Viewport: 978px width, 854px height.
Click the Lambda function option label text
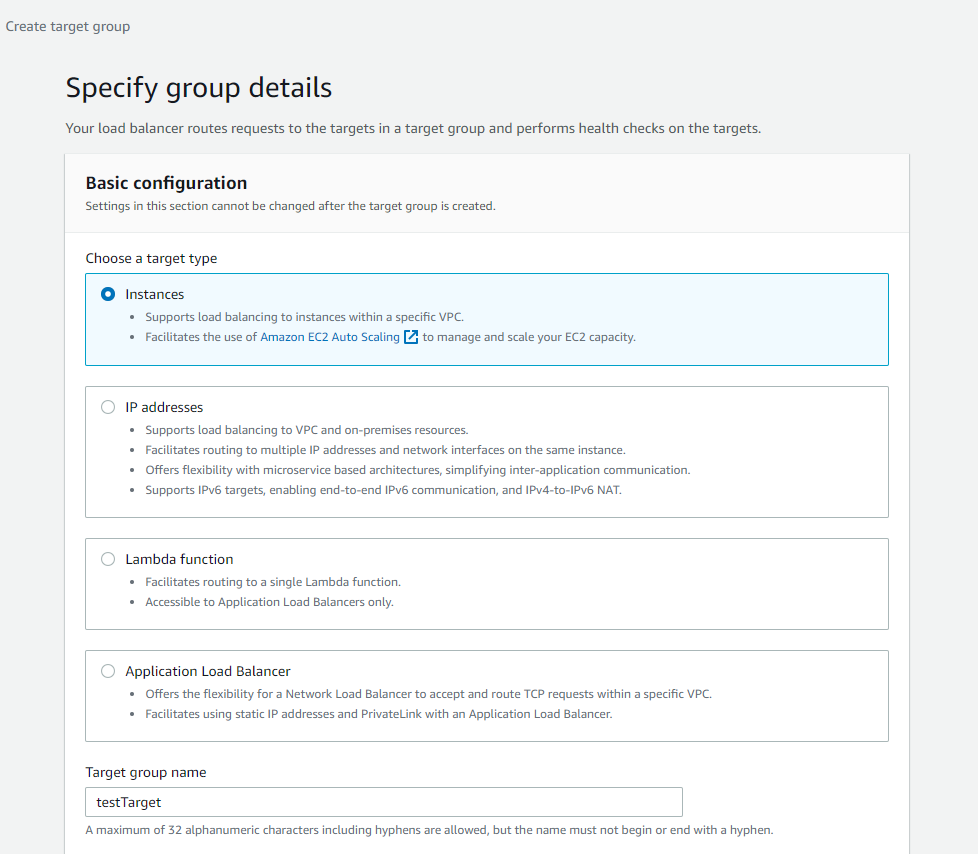[179, 559]
